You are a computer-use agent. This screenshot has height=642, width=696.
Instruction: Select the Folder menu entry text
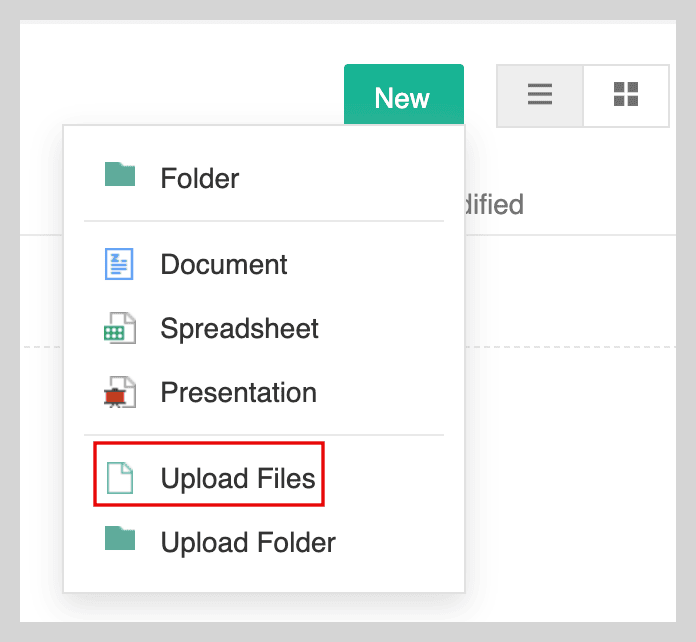pos(200,179)
